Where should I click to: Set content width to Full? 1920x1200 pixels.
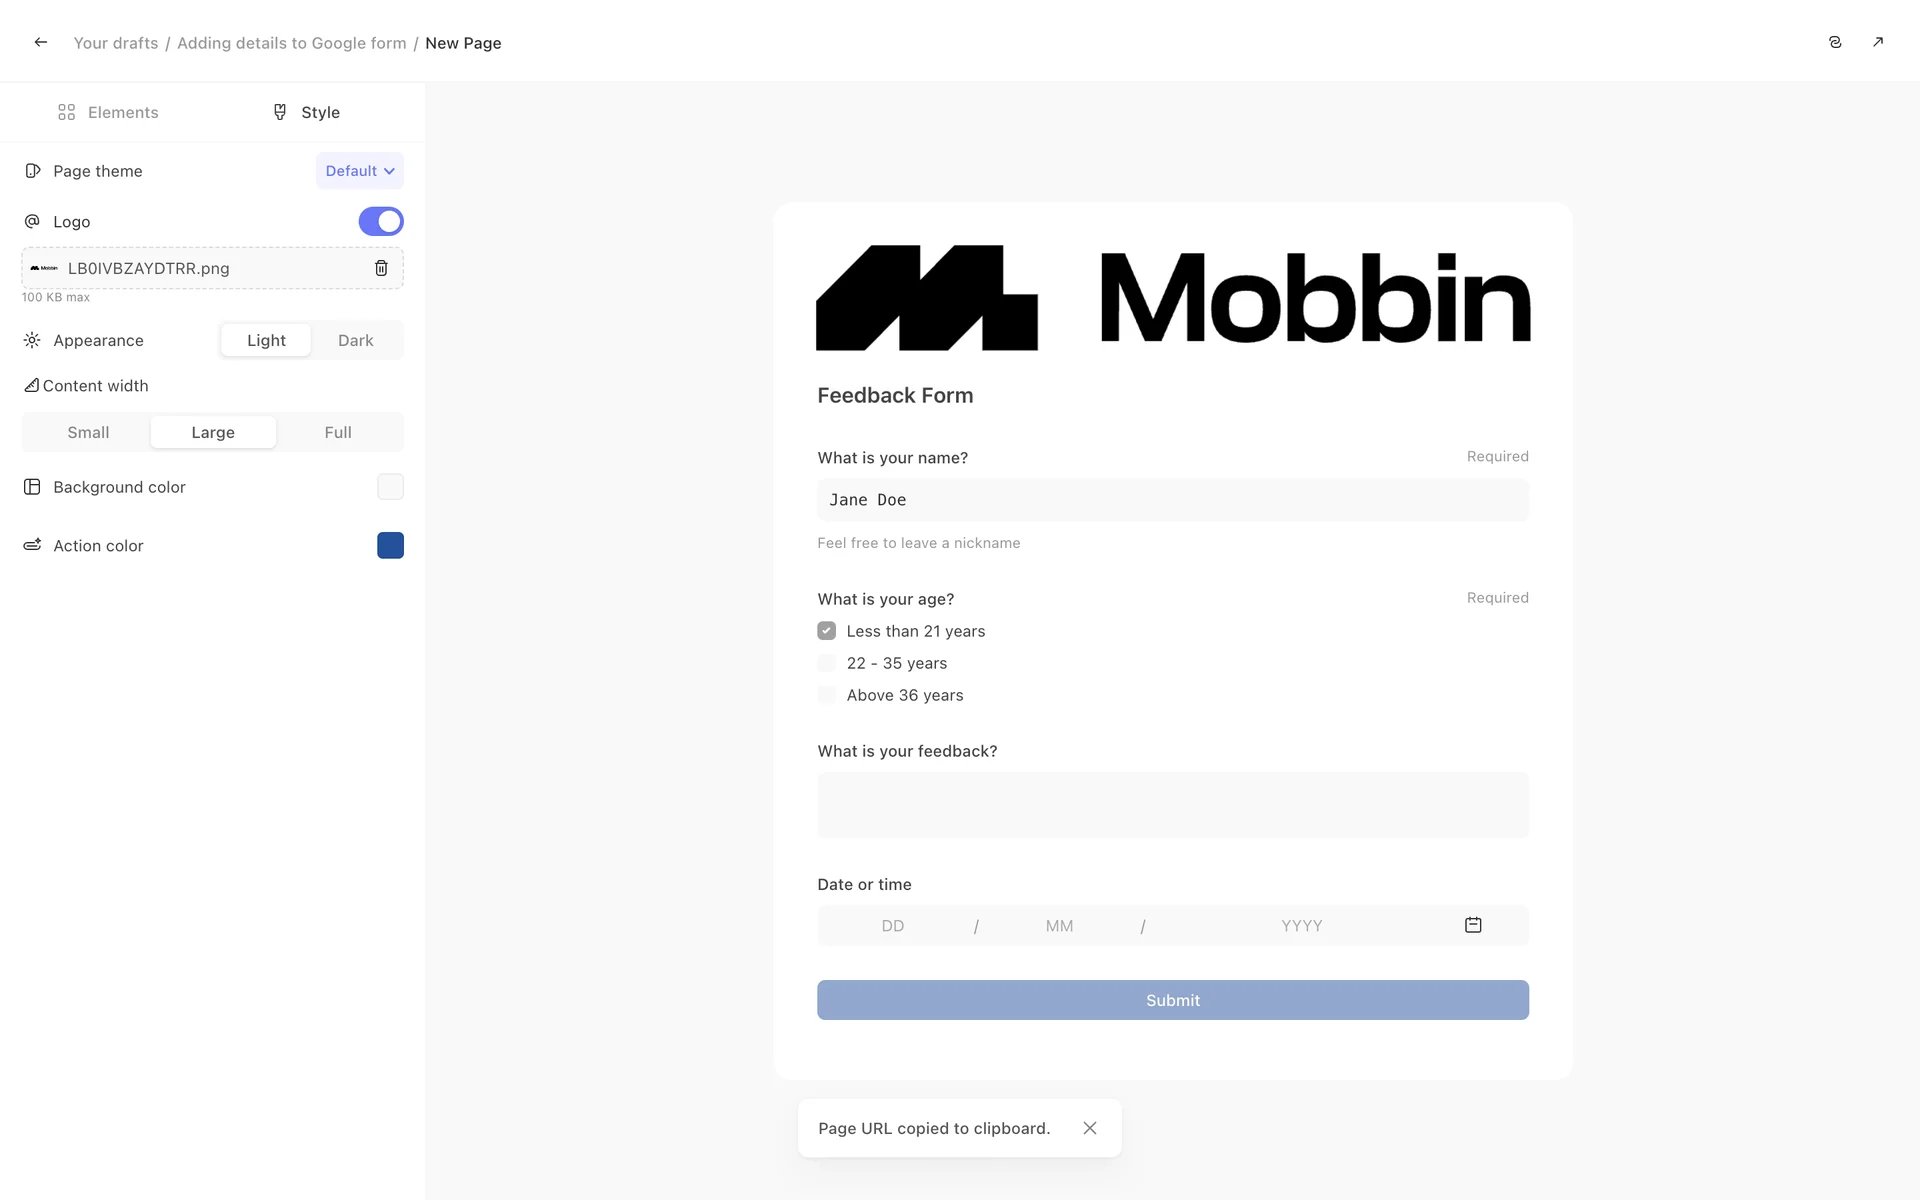338,432
